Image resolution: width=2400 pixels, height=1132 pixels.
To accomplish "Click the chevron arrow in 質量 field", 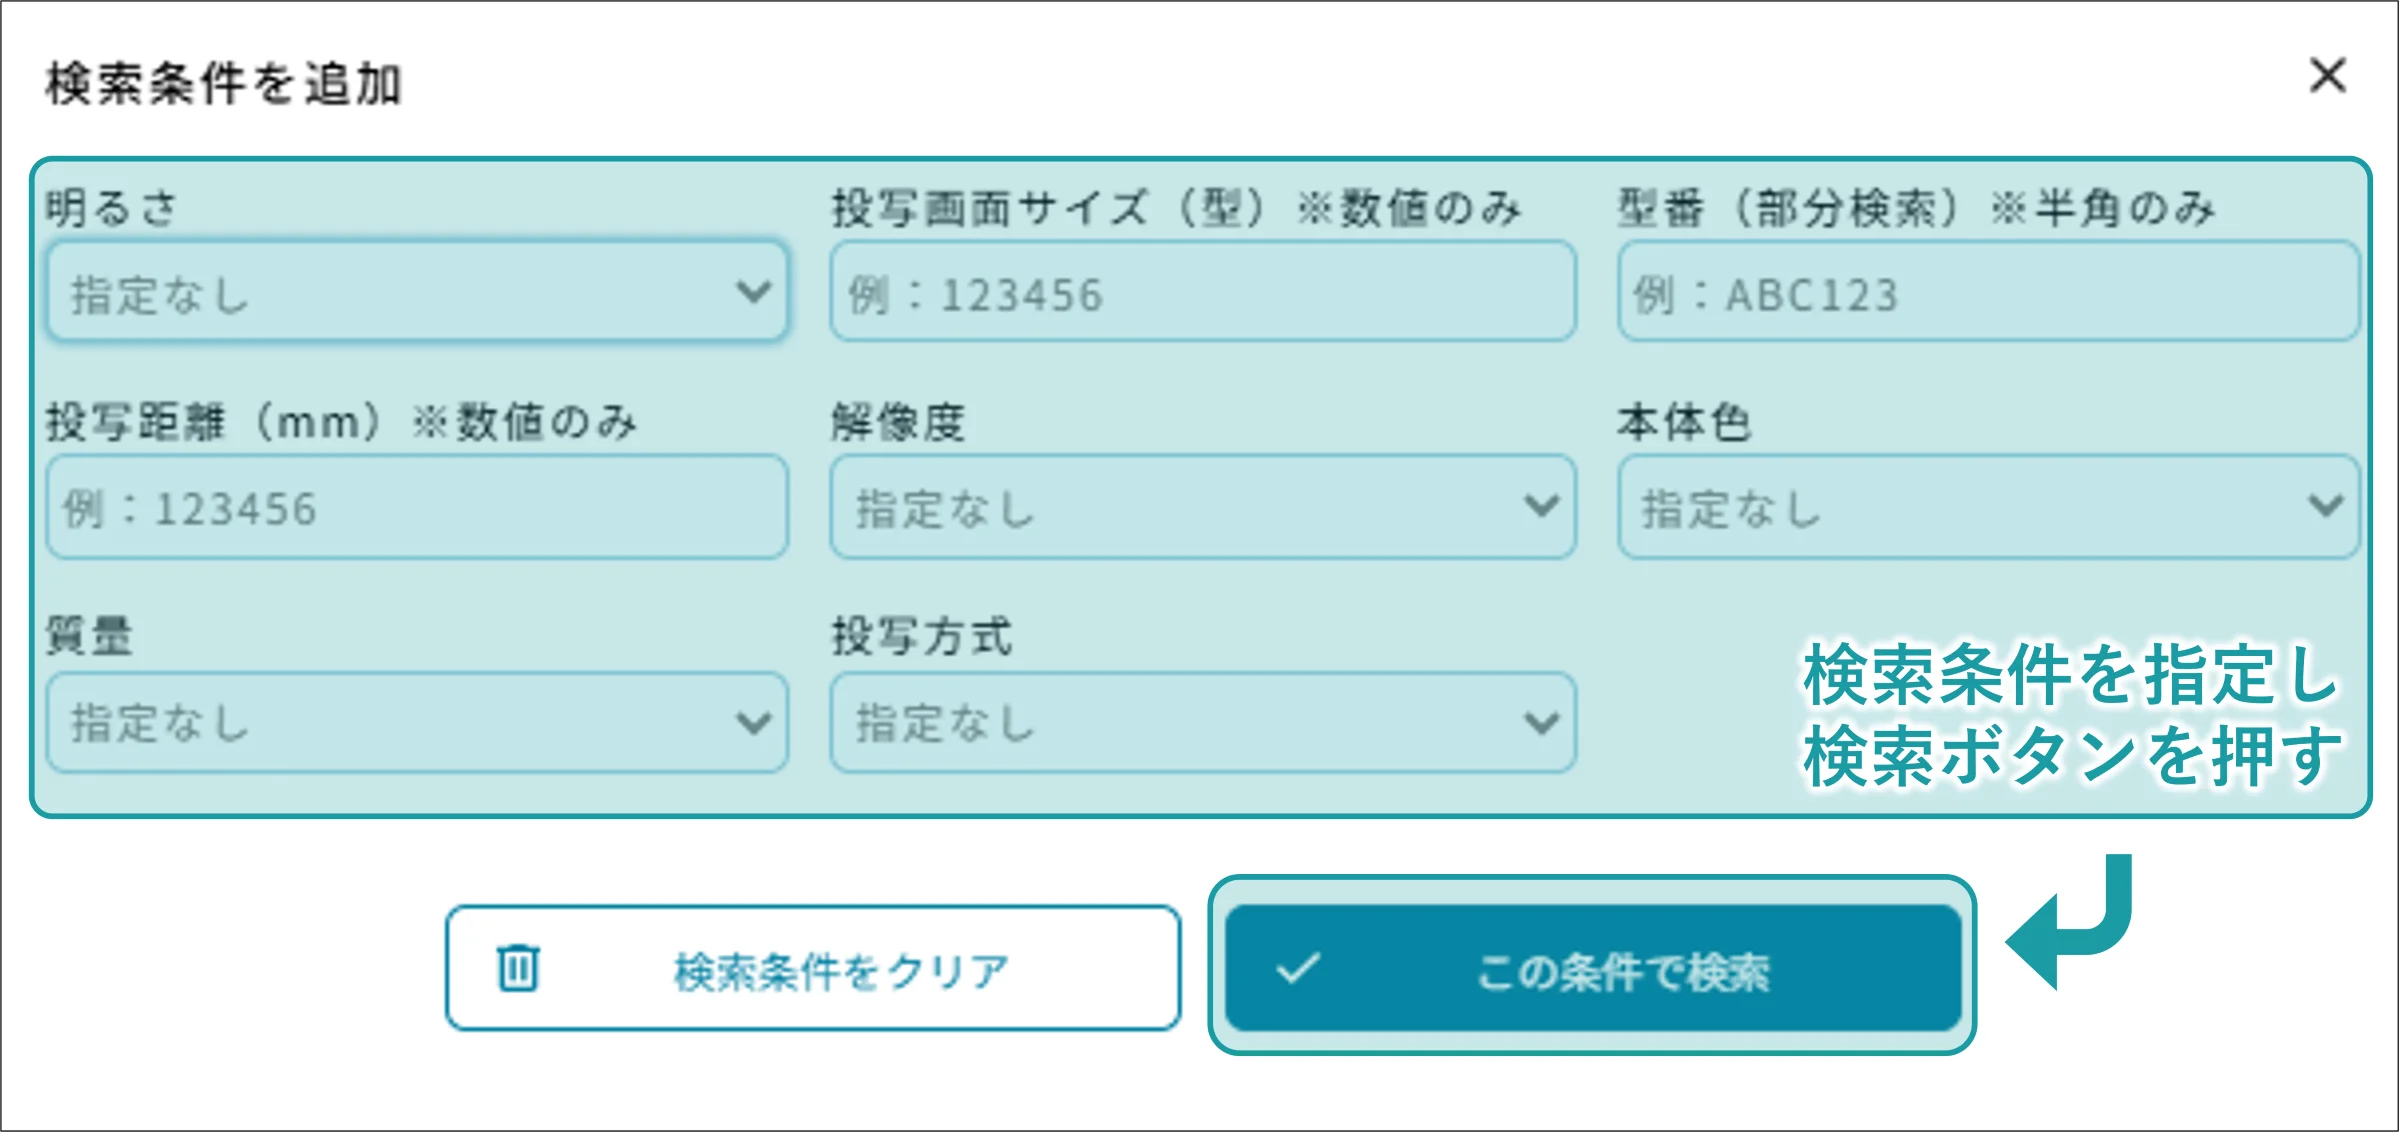I will click(753, 722).
